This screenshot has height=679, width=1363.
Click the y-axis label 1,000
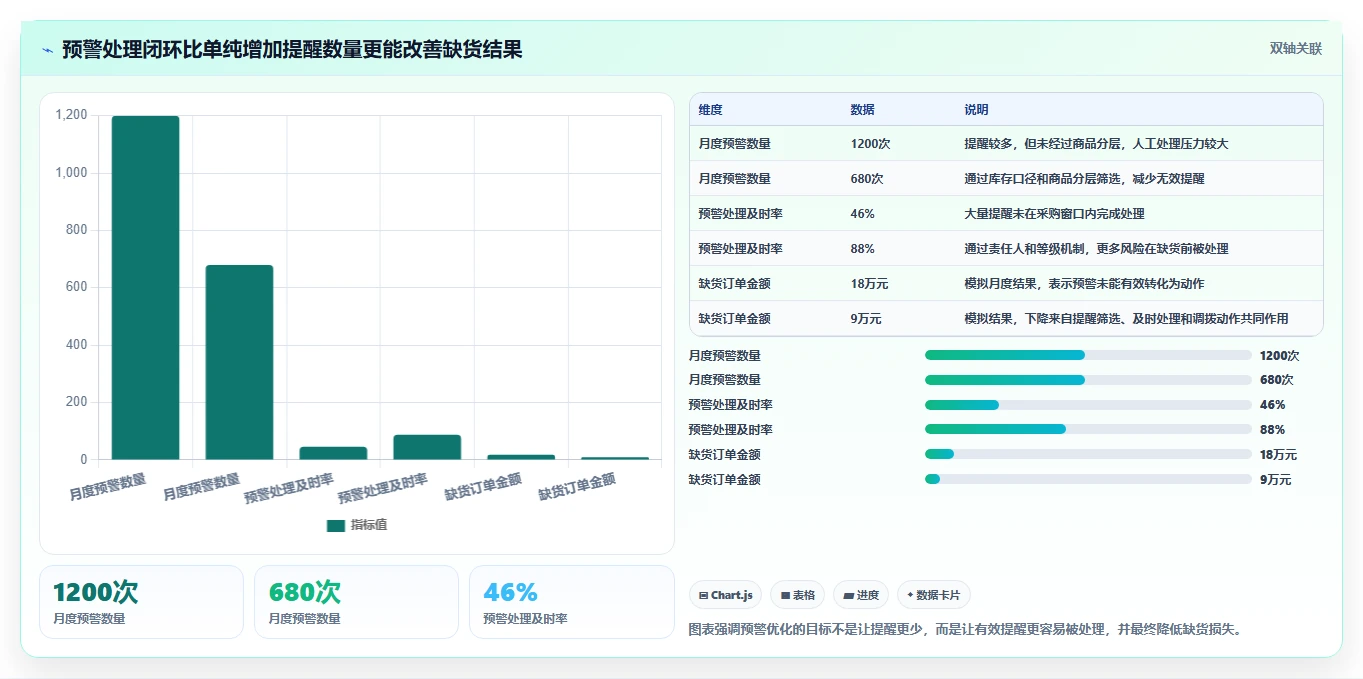click(71, 173)
